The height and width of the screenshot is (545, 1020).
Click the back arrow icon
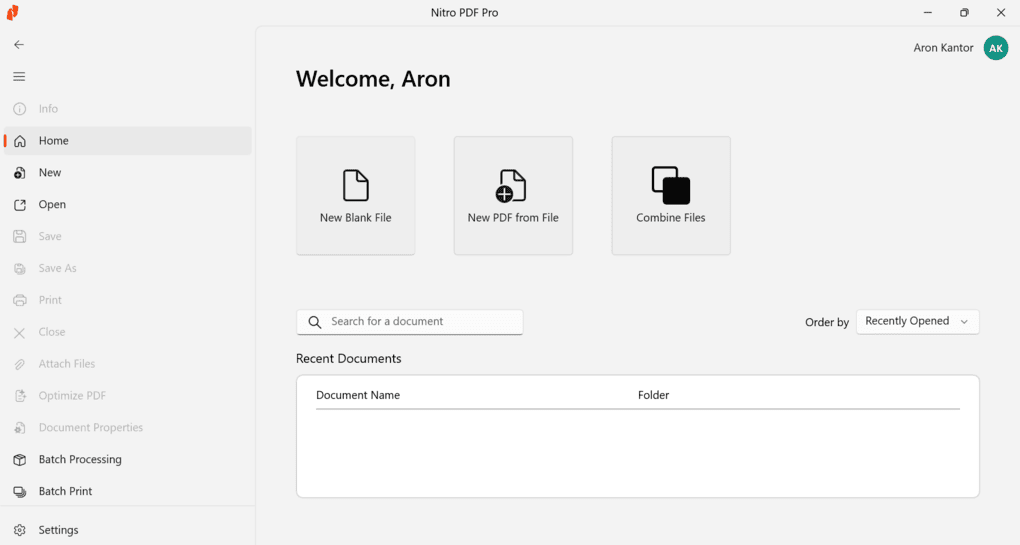[19, 45]
